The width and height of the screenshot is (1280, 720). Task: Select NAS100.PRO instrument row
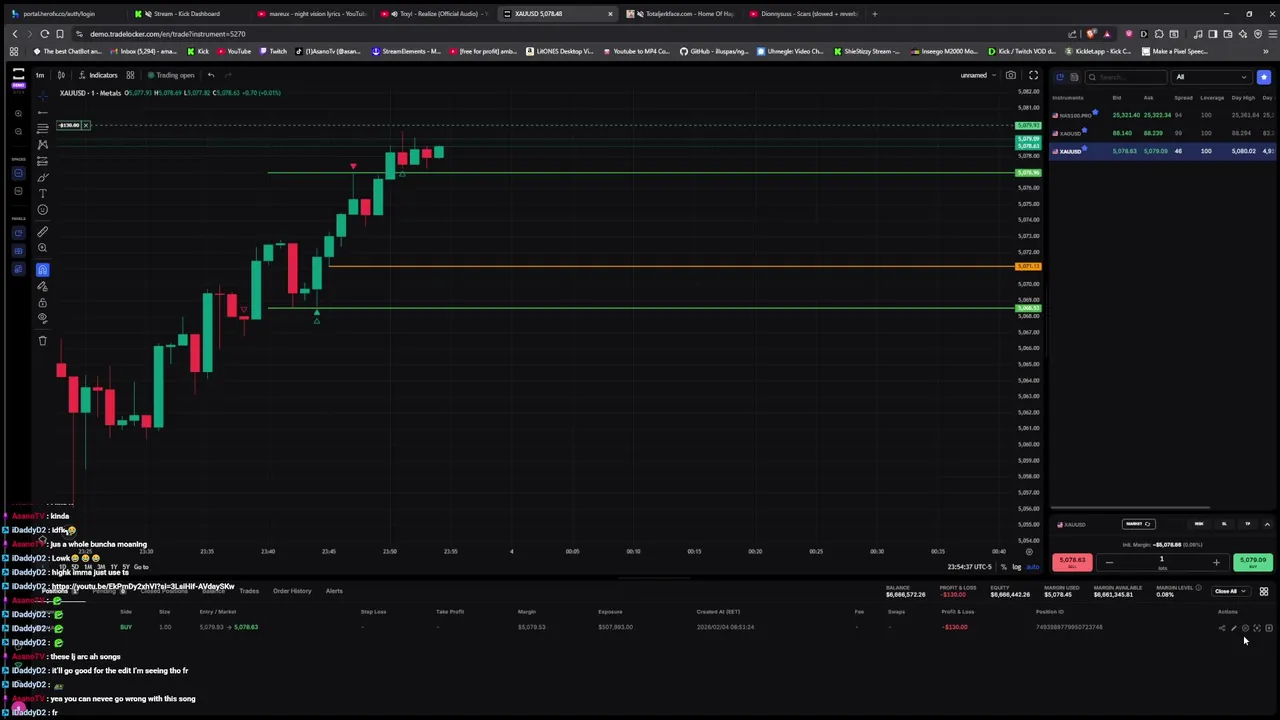(1164, 115)
